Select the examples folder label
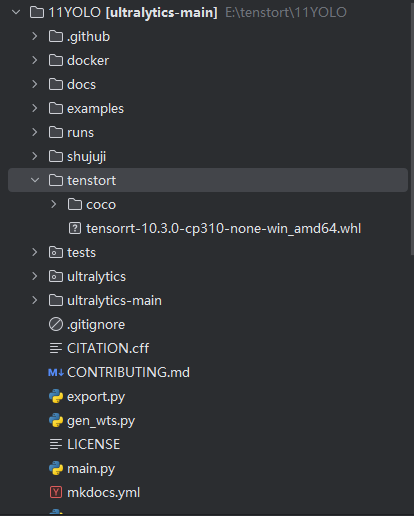414x516 pixels. (x=95, y=109)
